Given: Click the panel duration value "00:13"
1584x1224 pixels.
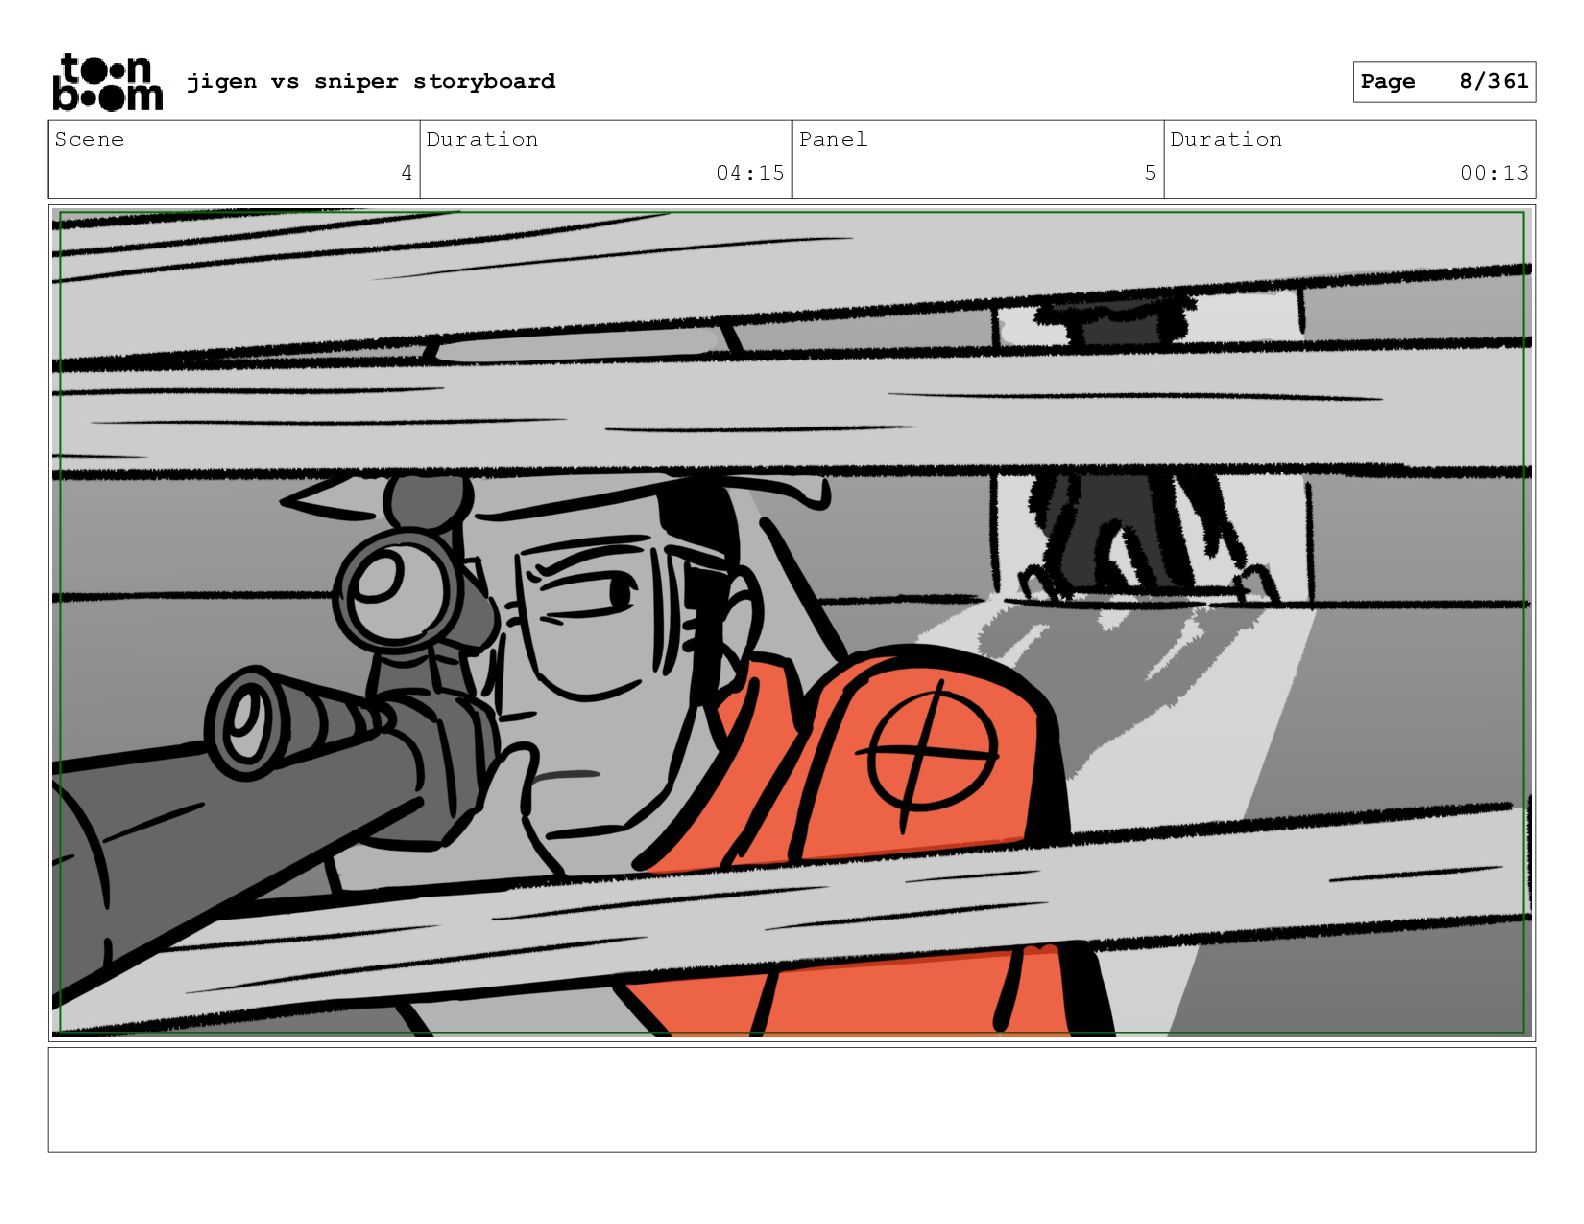Looking at the screenshot, I should [1494, 173].
